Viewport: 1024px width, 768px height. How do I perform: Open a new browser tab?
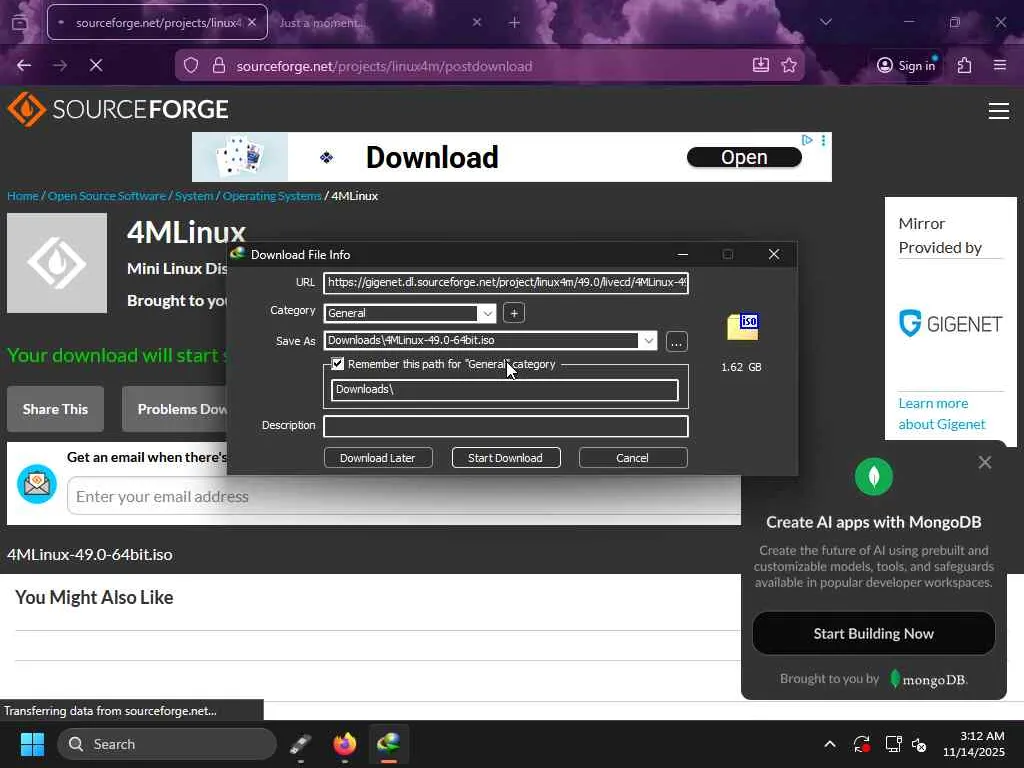coord(515,23)
